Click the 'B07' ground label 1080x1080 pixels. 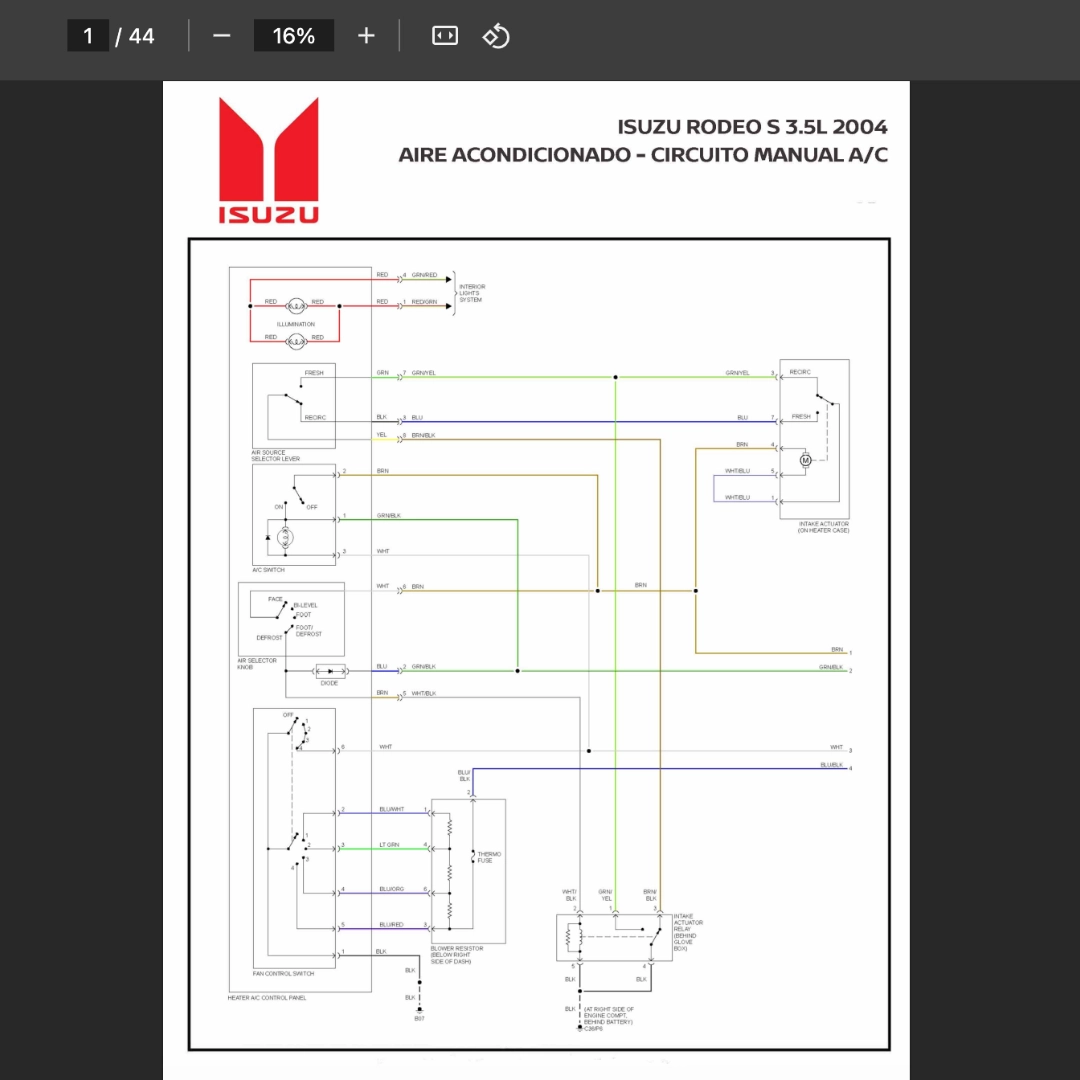[419, 1019]
